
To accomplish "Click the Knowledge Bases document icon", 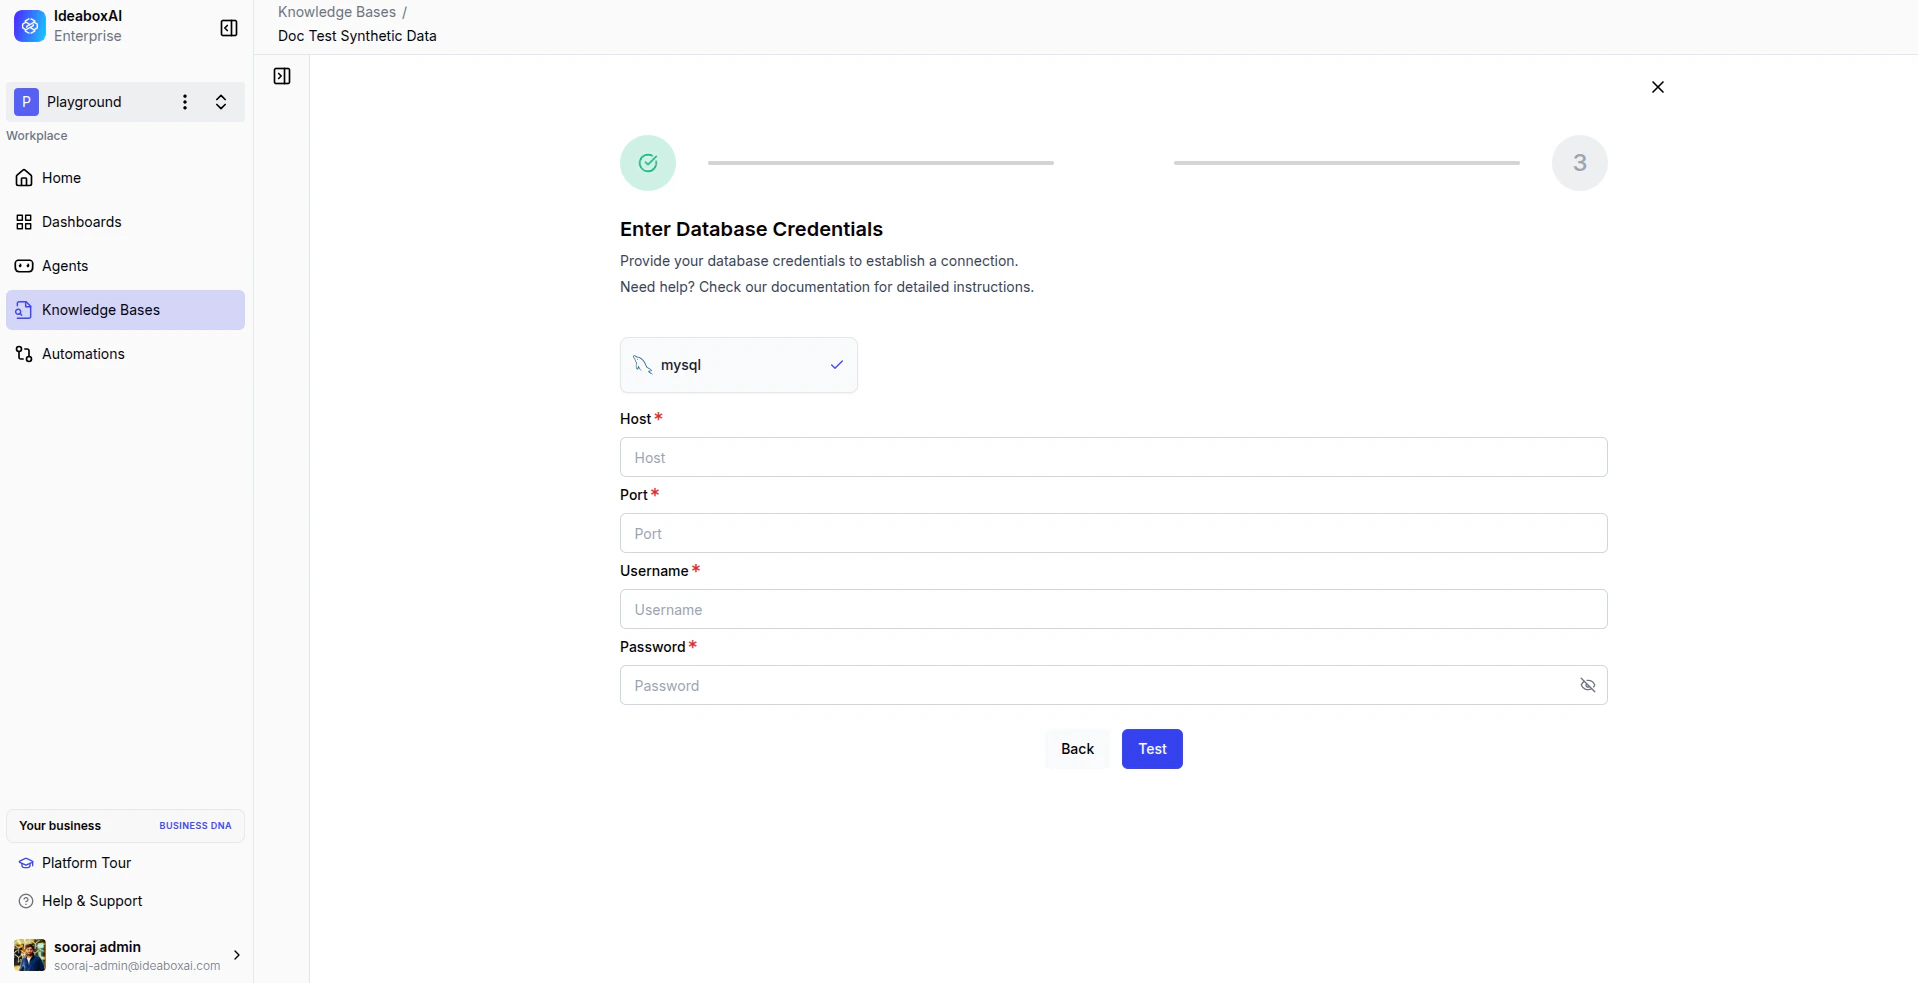I will click(24, 310).
